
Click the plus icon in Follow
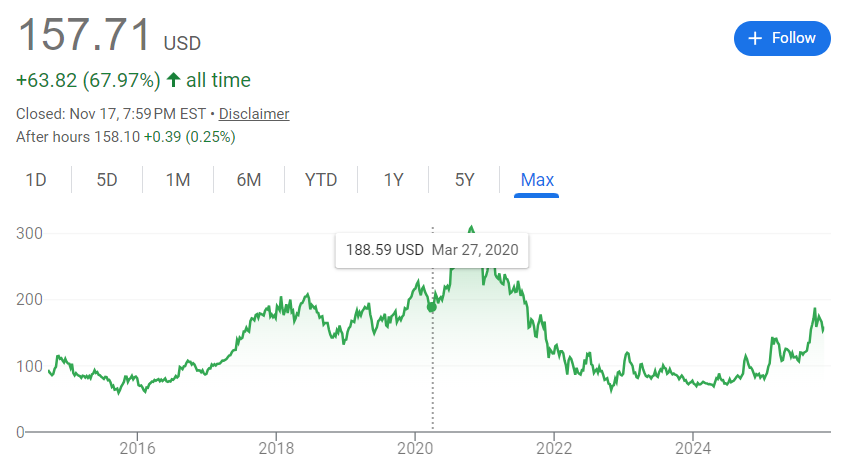[755, 38]
